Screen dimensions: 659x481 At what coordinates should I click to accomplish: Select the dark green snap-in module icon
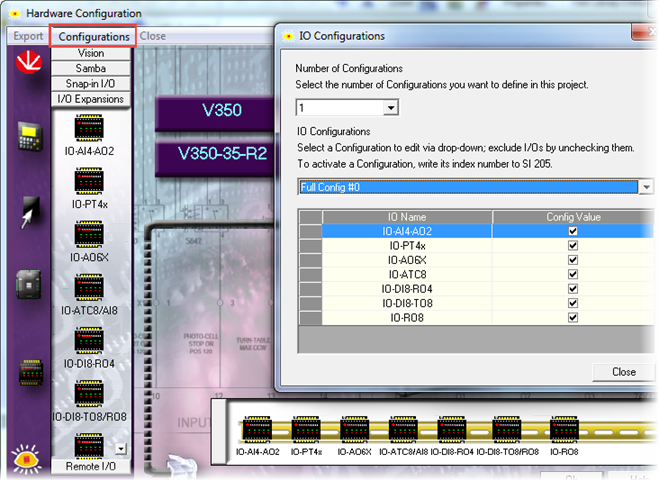click(x=29, y=285)
